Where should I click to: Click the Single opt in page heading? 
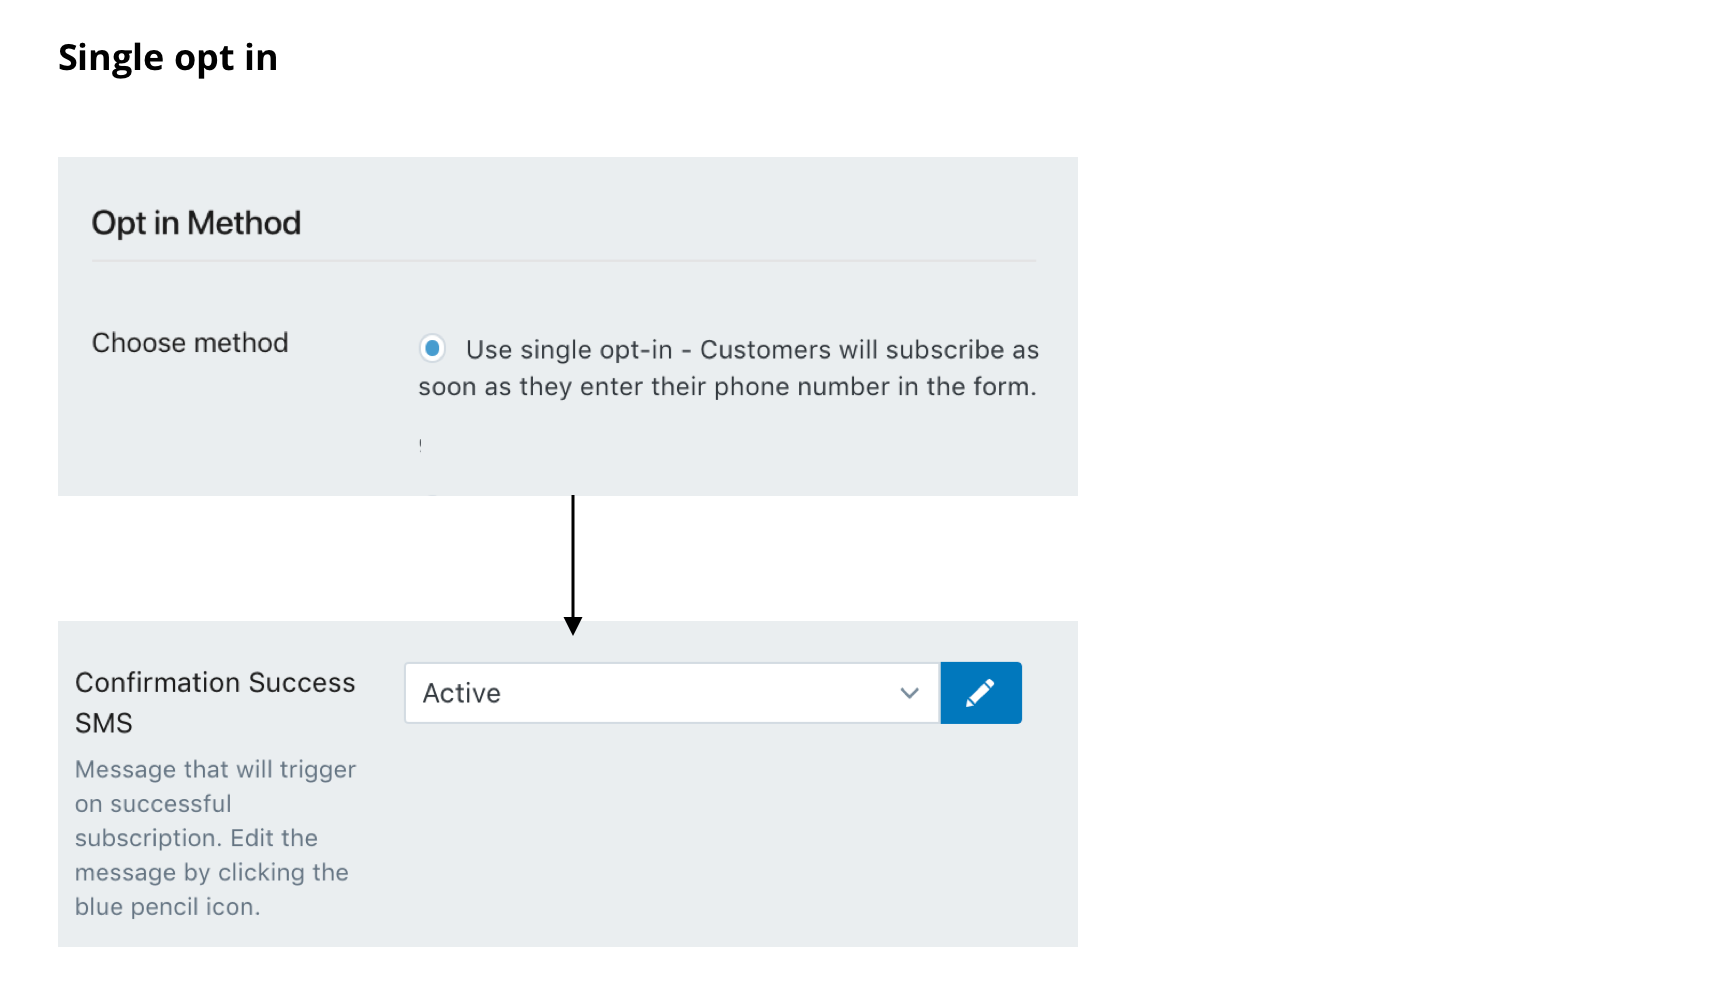[x=168, y=58]
